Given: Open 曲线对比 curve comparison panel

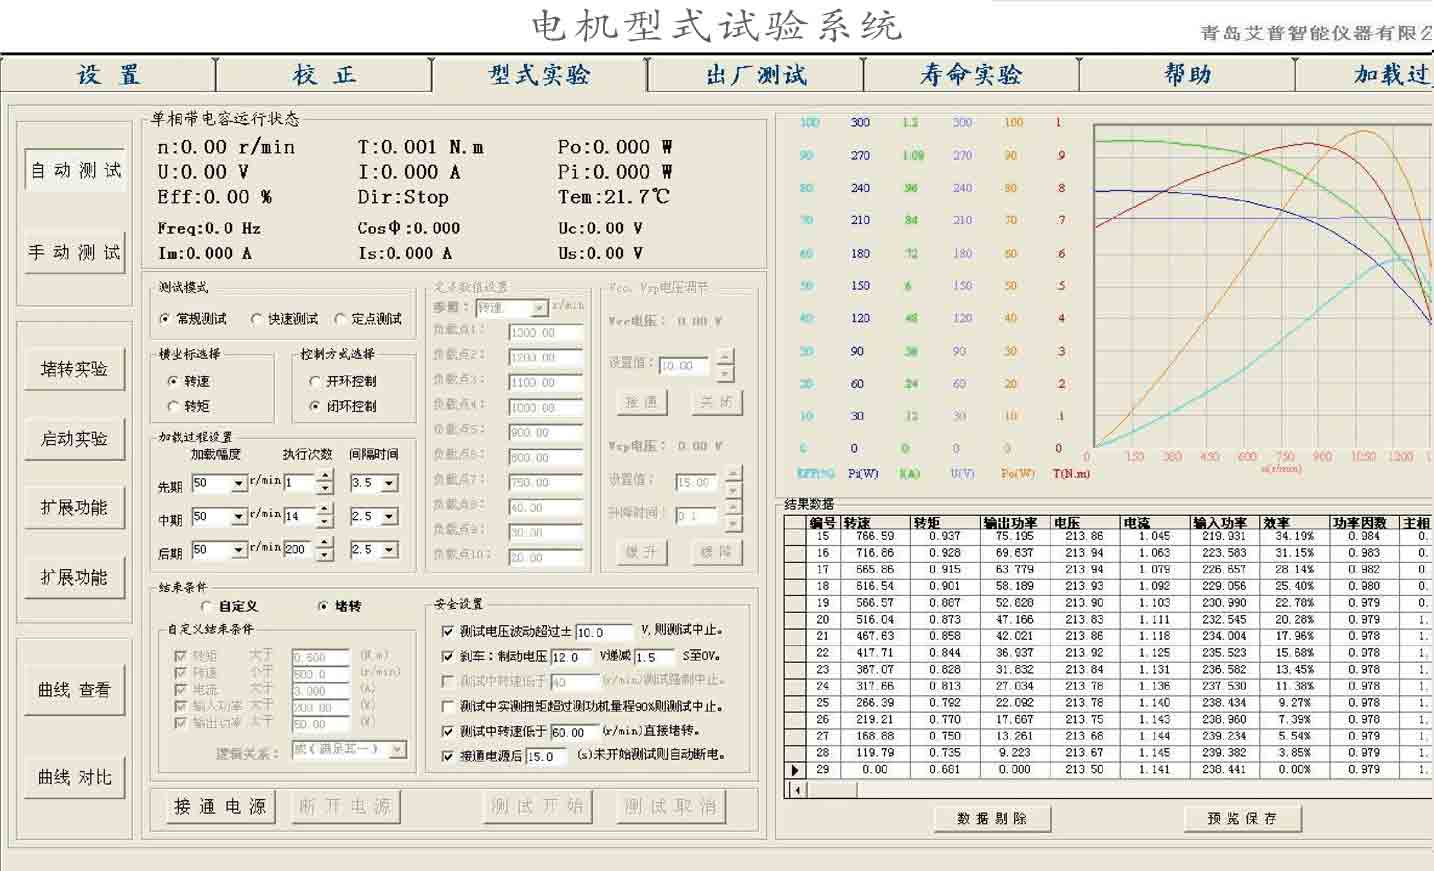Looking at the screenshot, I should [x=74, y=778].
